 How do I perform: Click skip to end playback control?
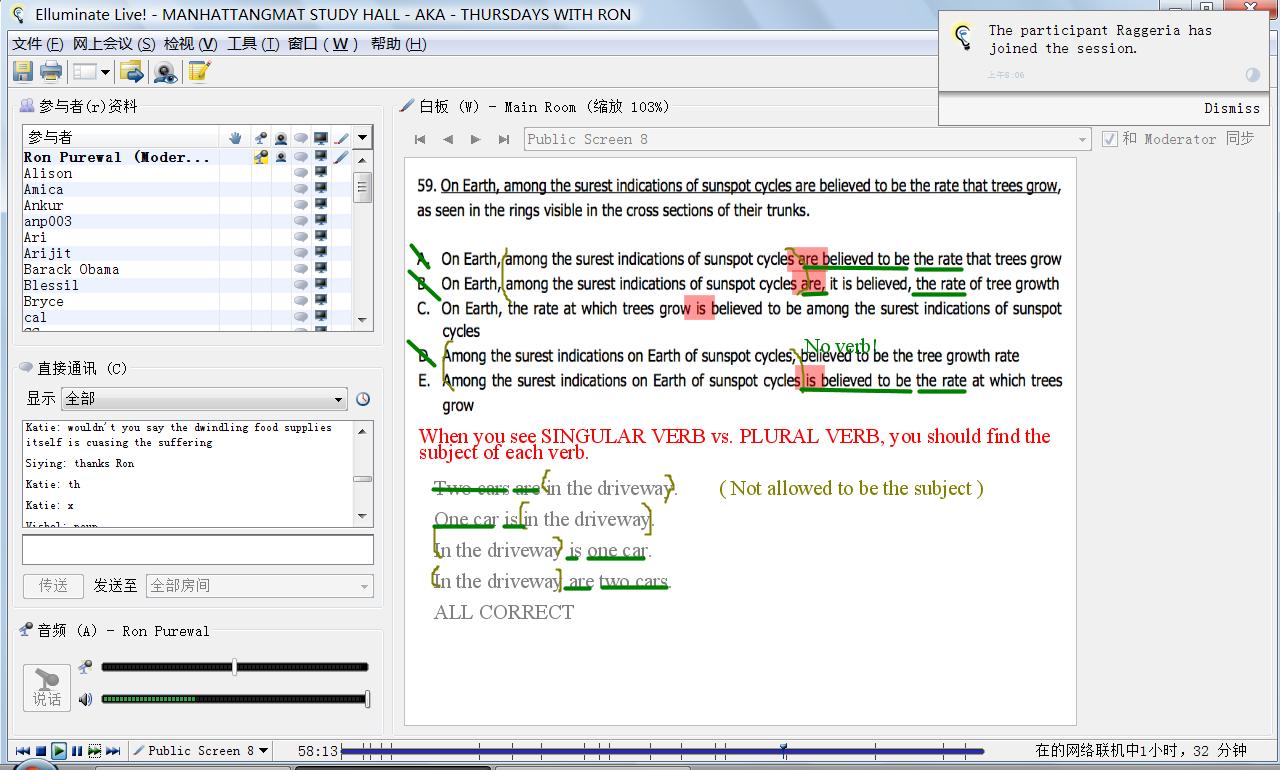tap(113, 750)
